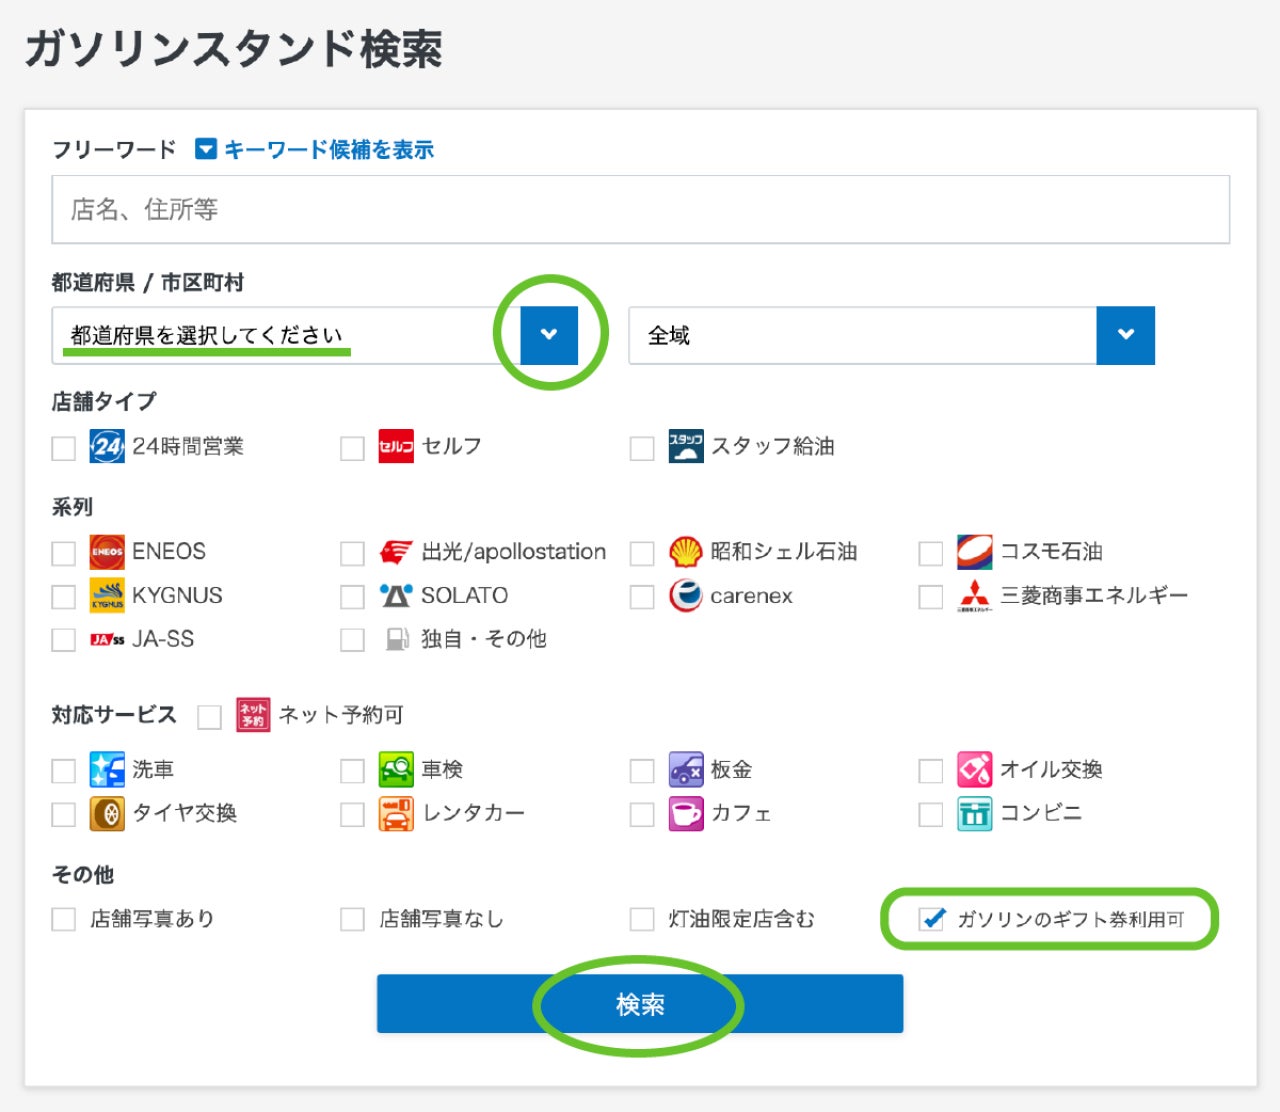1280x1112 pixels.
Task: Check the ネット予約可 checkbox
Action: (x=209, y=717)
